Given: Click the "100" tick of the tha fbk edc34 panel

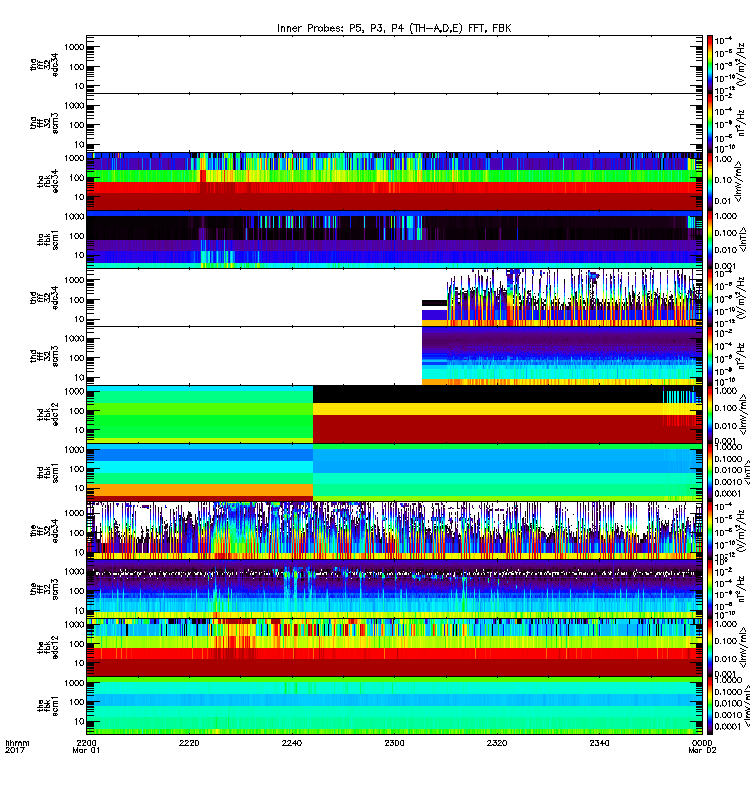Looking at the screenshot, I should pos(77,178).
